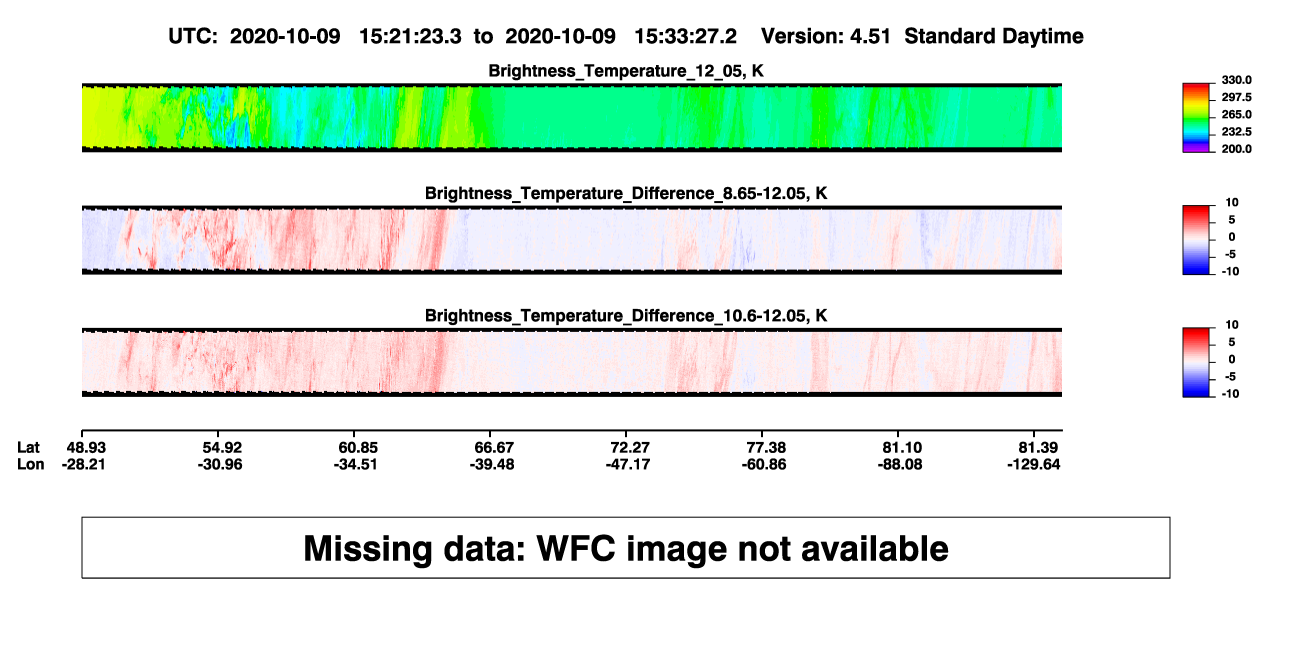Click the 'Version: 4.51' text
The image size is (1300, 667).
pyautogui.click(x=826, y=36)
